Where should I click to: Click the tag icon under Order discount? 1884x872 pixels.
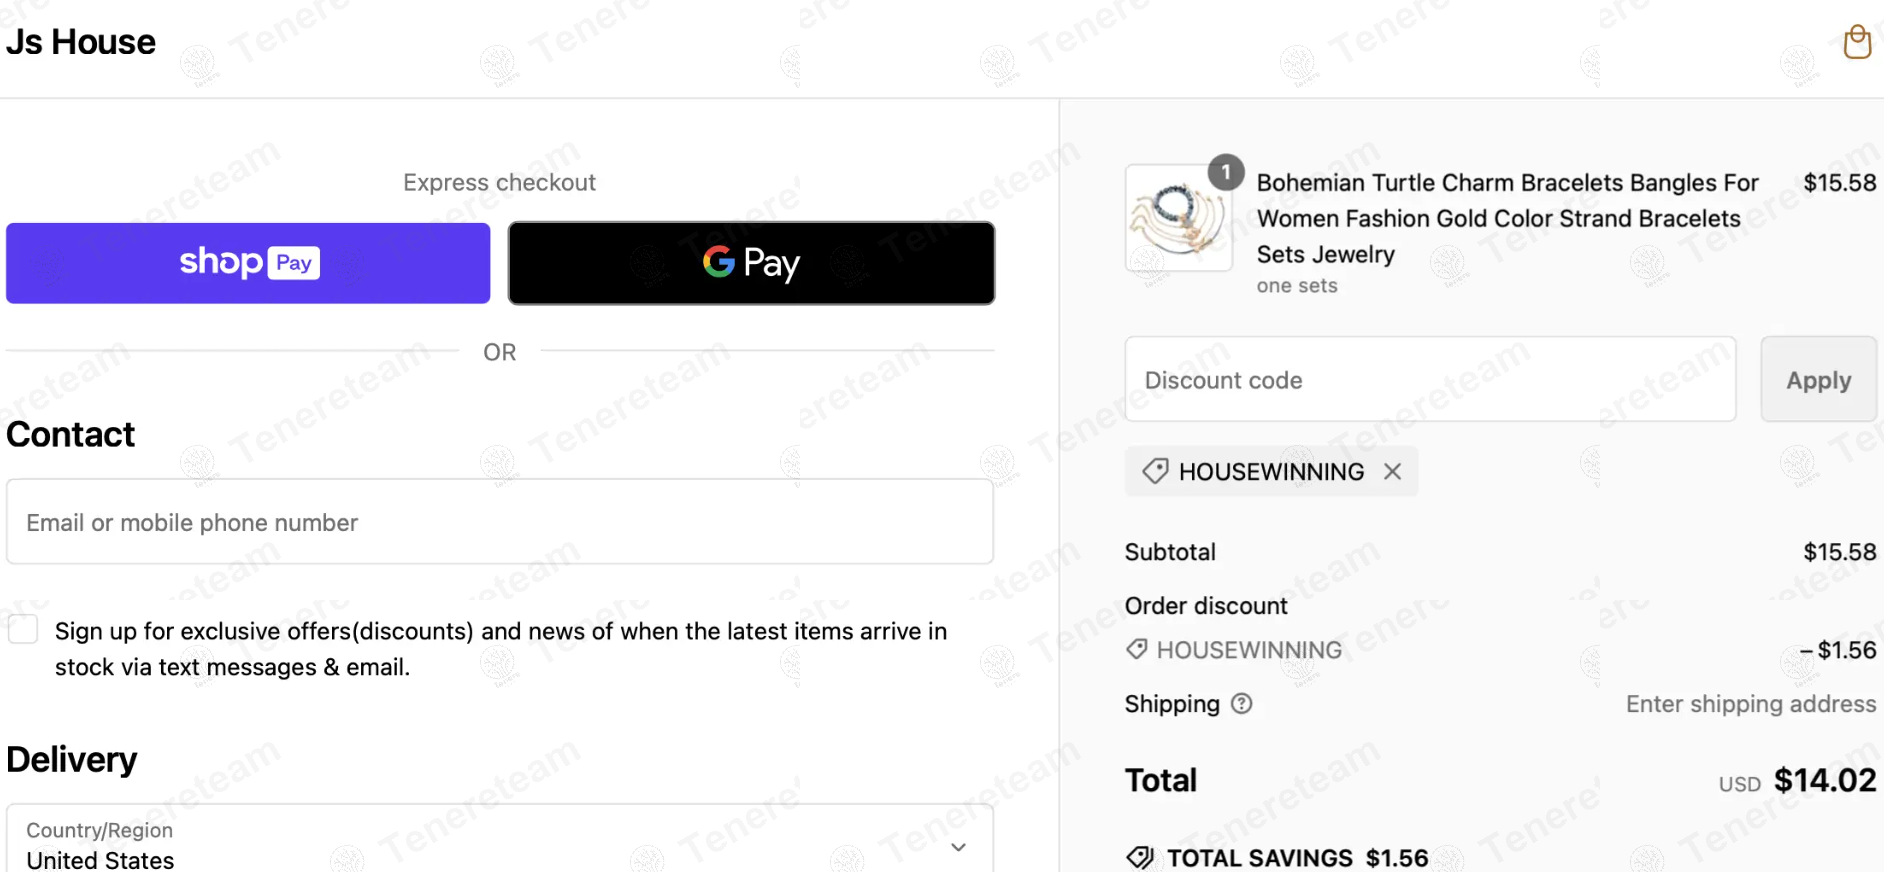click(1136, 649)
